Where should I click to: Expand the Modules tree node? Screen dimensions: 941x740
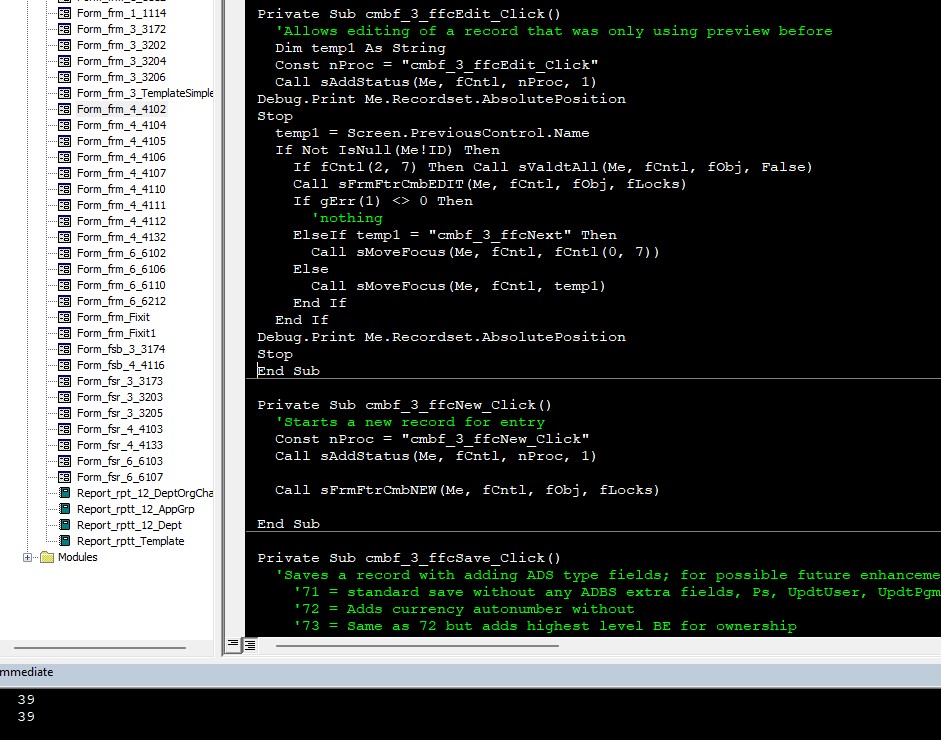pos(27,558)
